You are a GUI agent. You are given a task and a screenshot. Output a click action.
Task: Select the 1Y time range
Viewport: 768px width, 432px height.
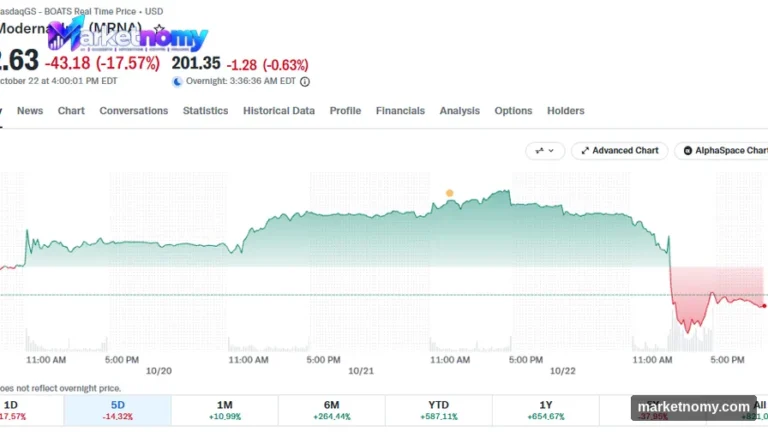point(546,410)
